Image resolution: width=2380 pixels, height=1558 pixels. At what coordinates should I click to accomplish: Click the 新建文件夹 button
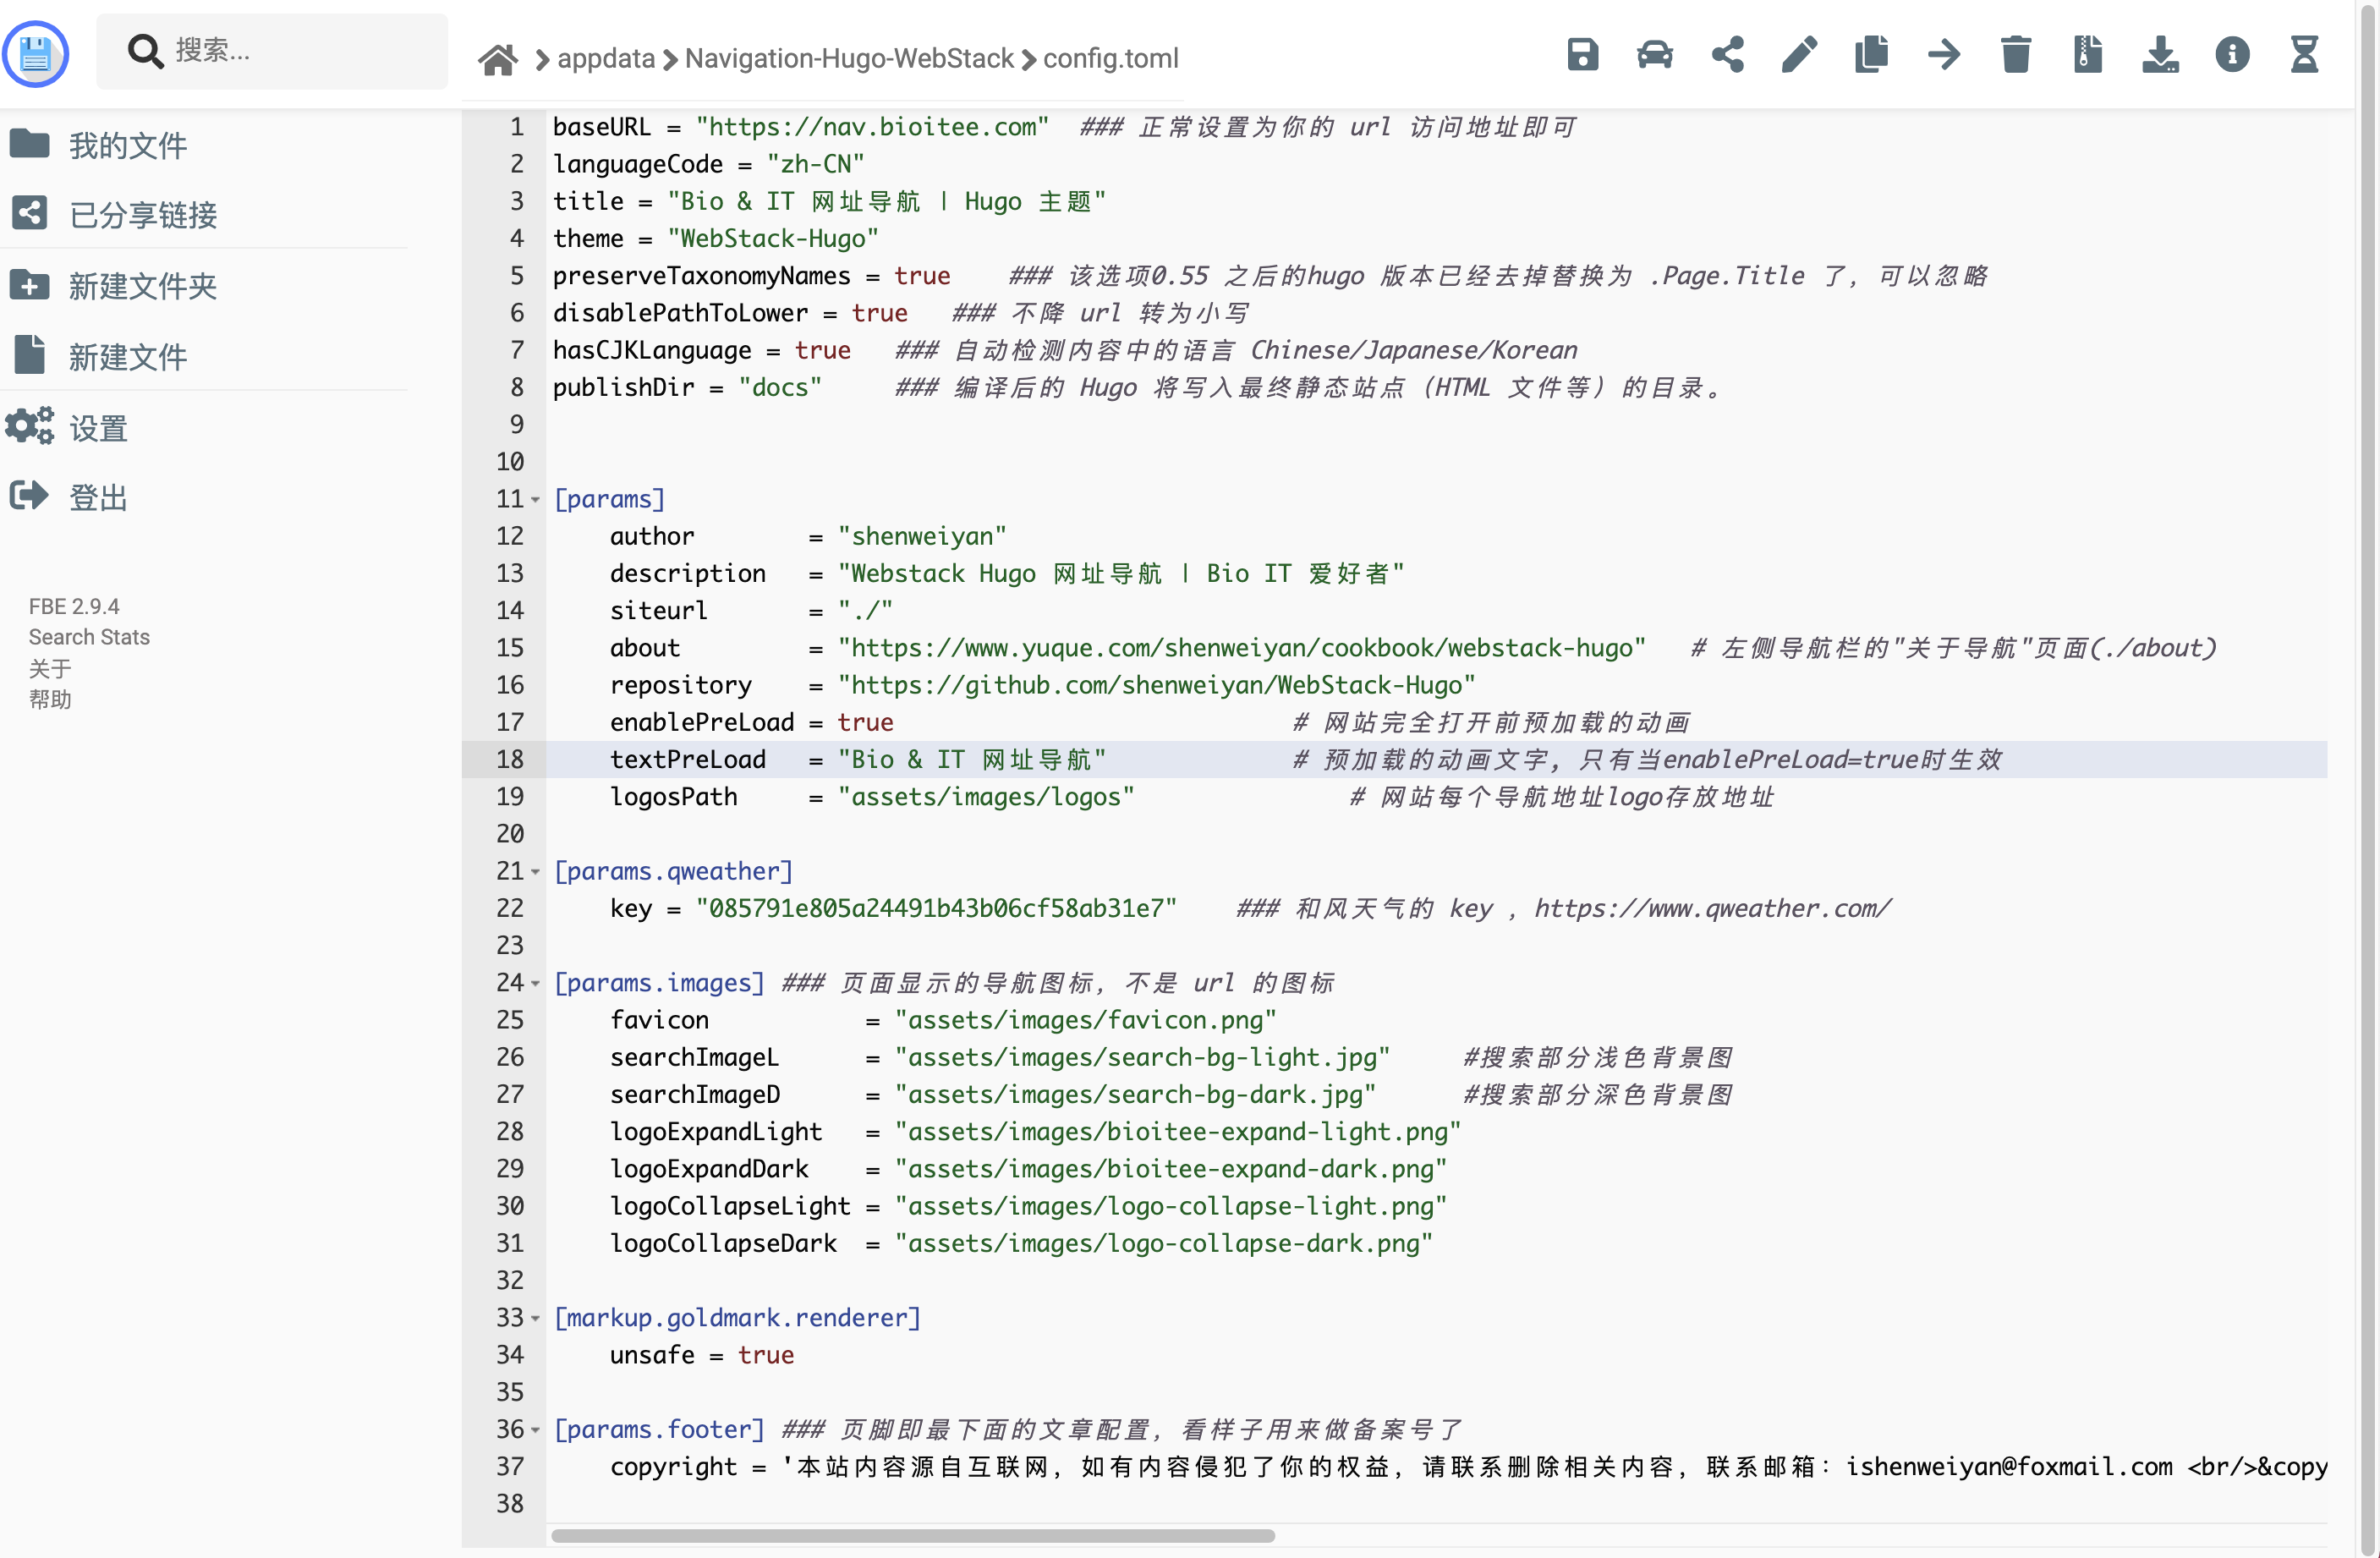click(143, 285)
